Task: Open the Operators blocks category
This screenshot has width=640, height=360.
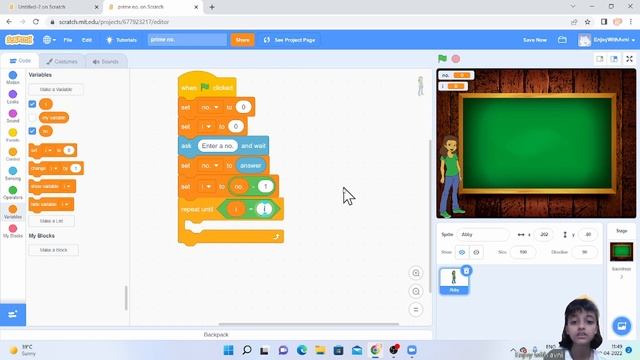Action: [x=13, y=193]
